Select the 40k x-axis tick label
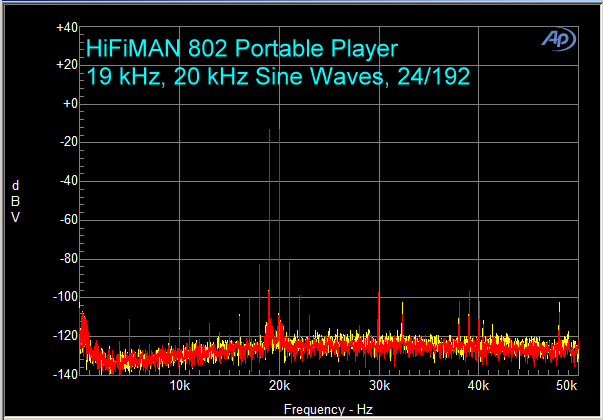 tap(478, 387)
